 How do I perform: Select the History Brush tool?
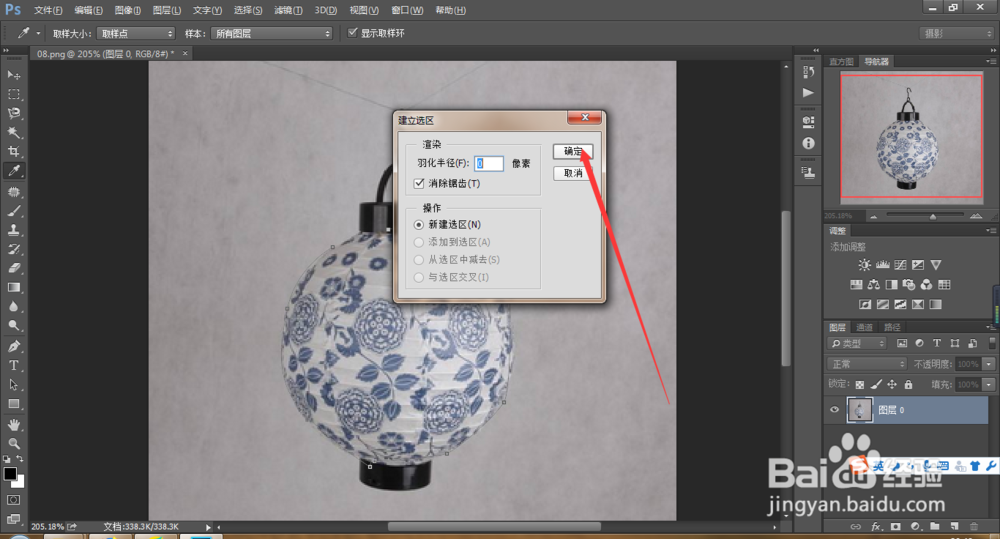[x=13, y=249]
